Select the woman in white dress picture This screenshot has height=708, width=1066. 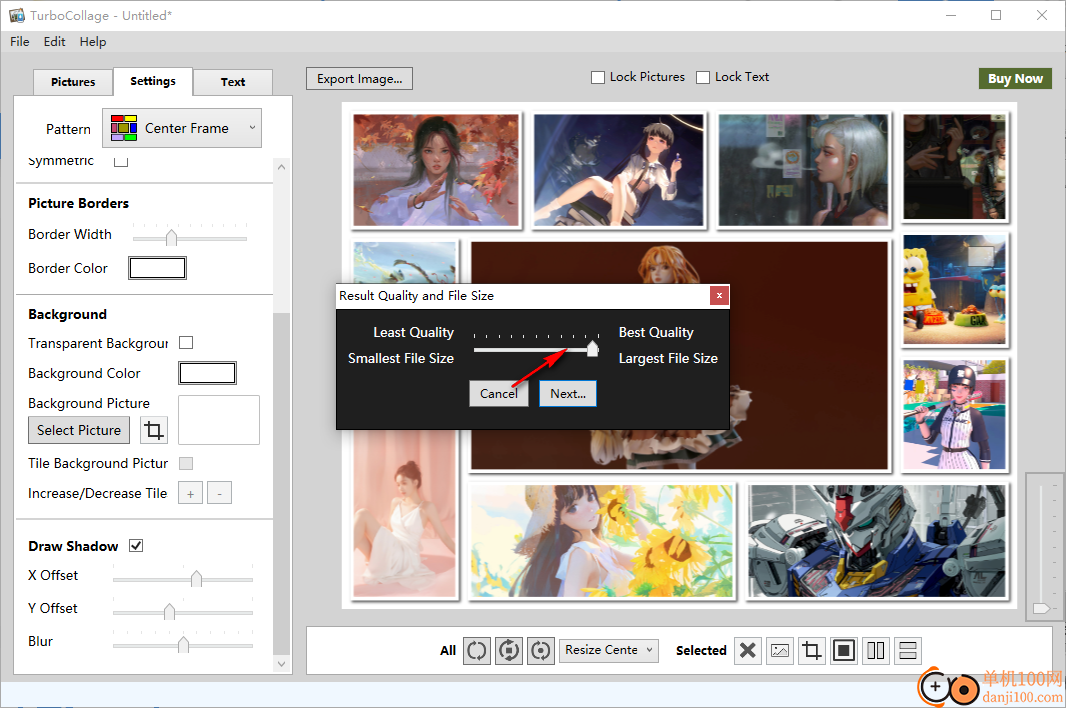pos(405,517)
